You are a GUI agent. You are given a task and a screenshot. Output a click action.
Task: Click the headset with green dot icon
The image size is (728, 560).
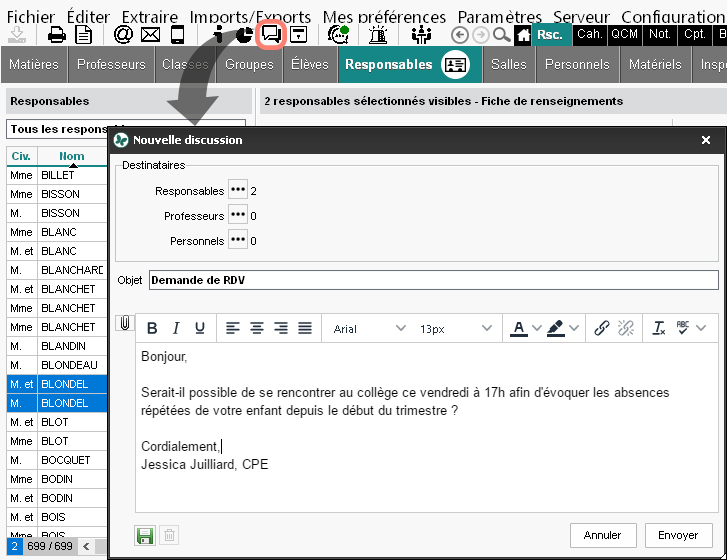(x=338, y=35)
